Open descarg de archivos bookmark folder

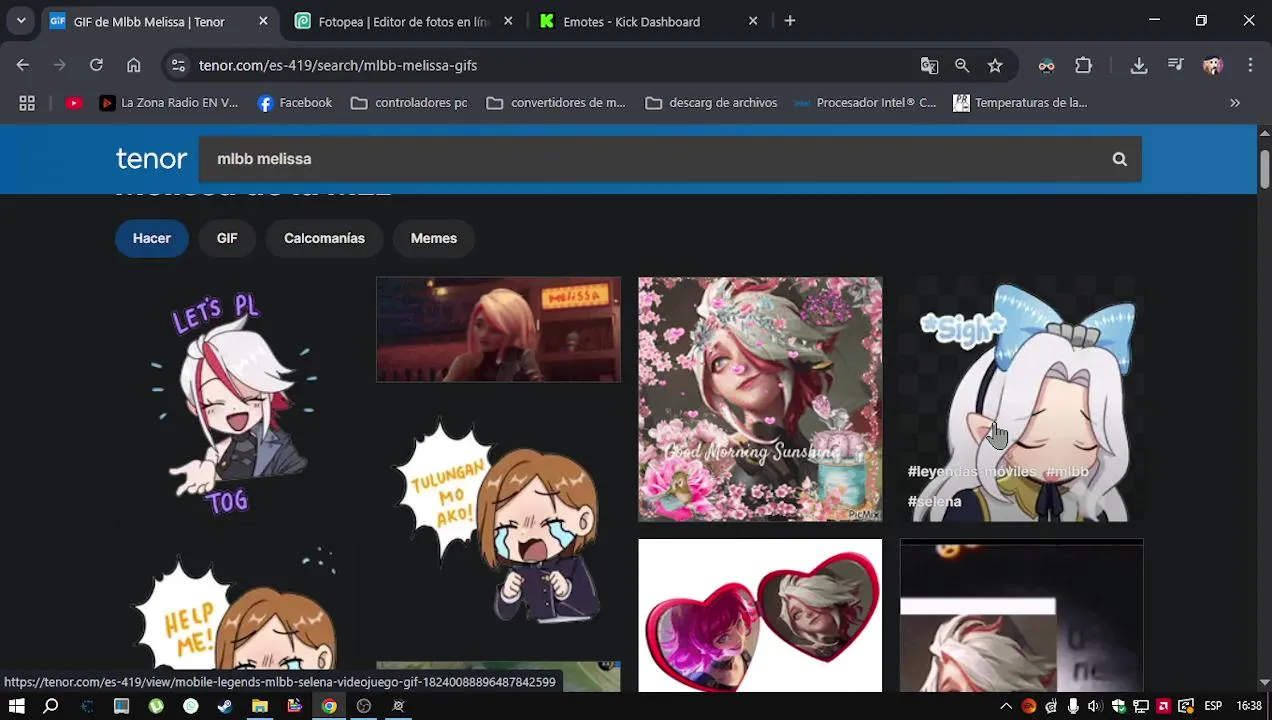click(x=711, y=103)
